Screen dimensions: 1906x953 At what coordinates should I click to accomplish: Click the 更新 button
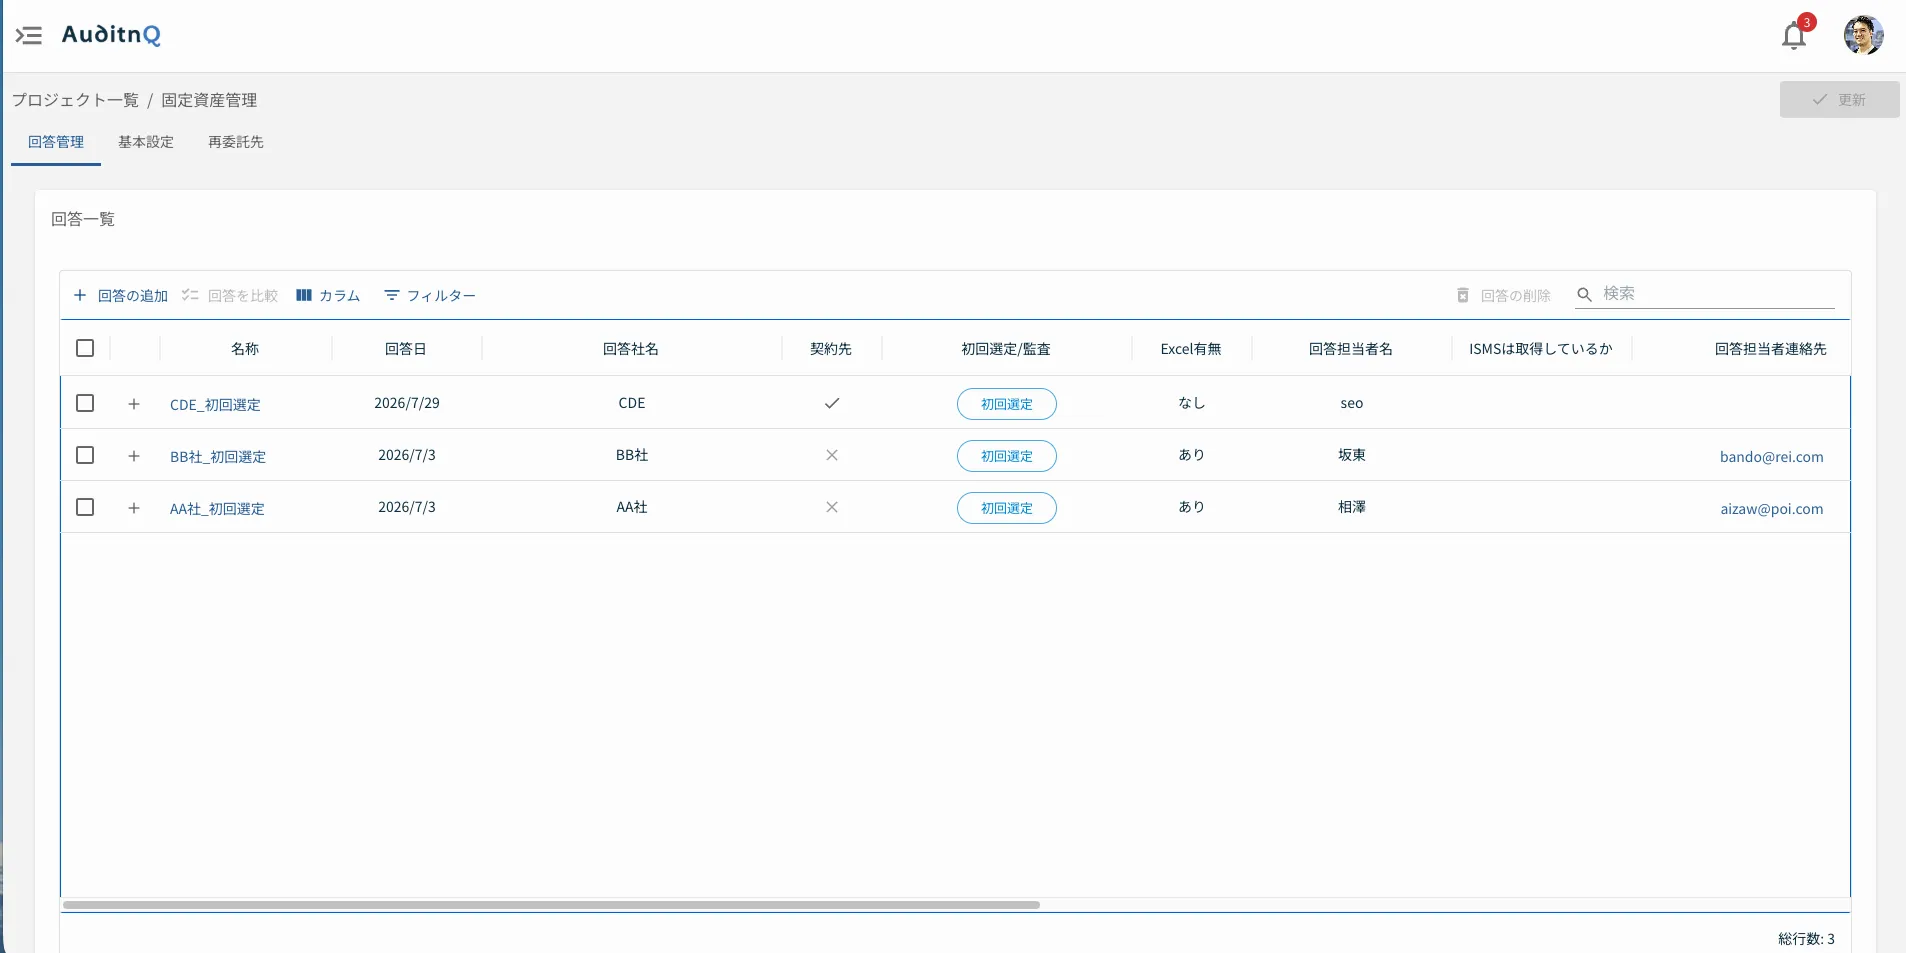1839,100
